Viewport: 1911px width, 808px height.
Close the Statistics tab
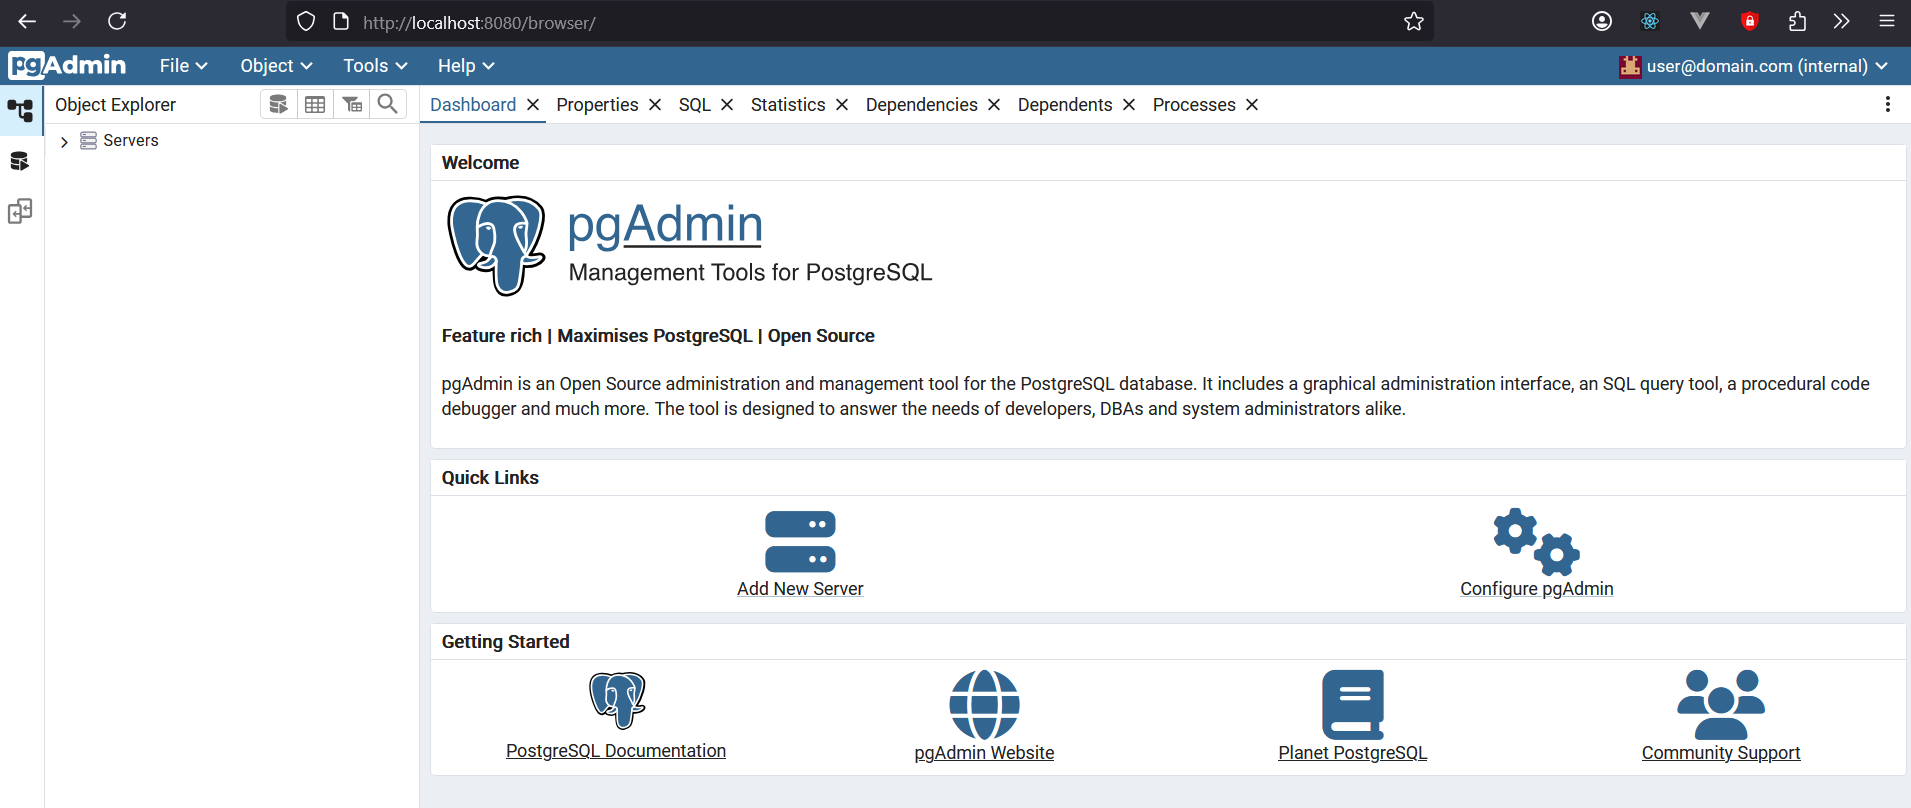tap(842, 105)
